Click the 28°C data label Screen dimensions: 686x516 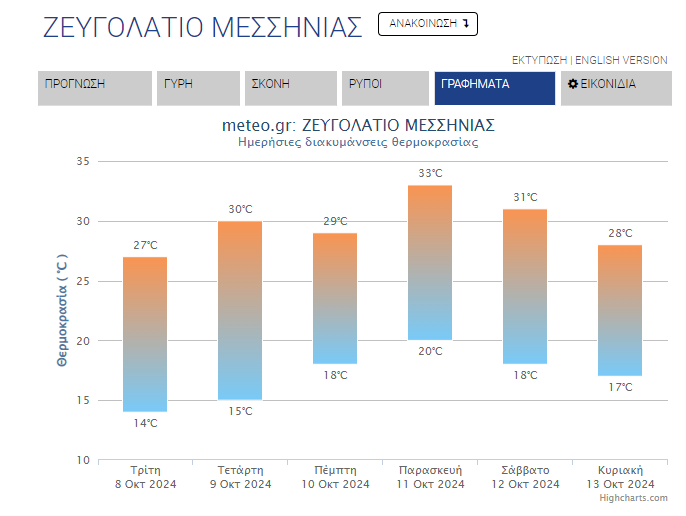(x=620, y=233)
